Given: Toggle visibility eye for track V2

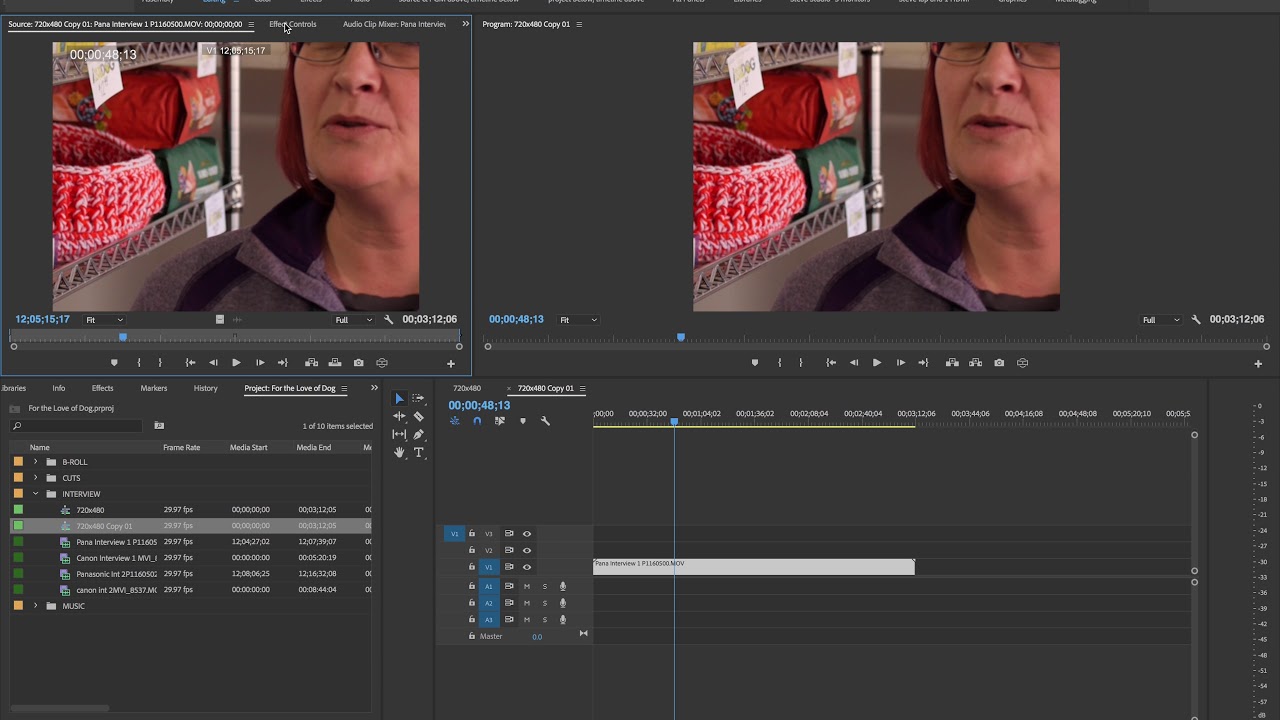Looking at the screenshot, I should click(x=527, y=550).
